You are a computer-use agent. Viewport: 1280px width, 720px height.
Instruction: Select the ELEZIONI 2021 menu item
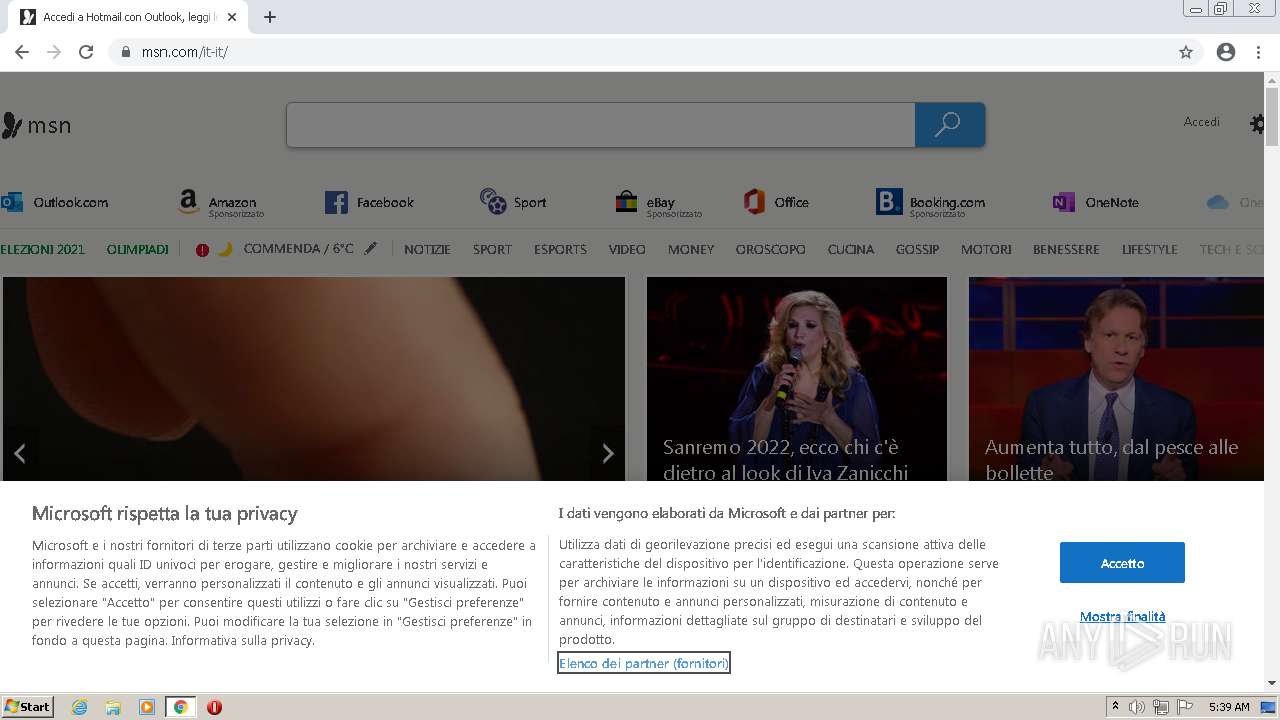43,249
